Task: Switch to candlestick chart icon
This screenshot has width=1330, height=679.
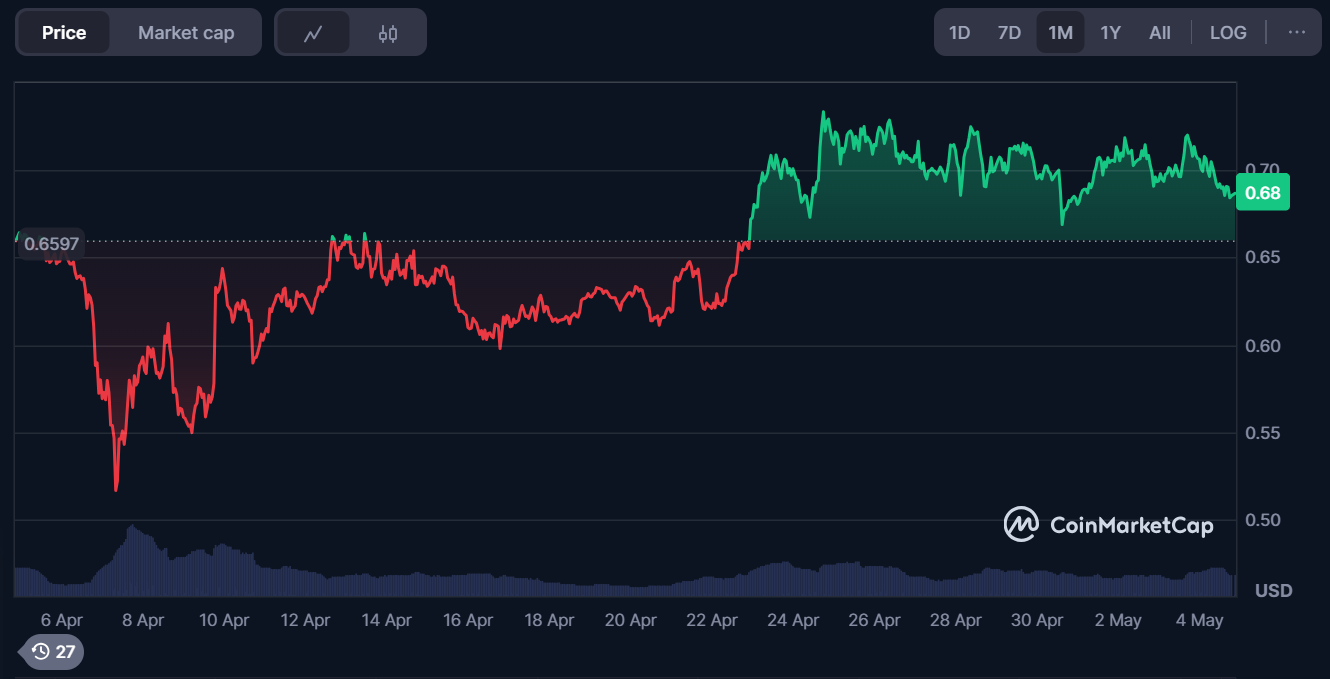Action: point(388,33)
